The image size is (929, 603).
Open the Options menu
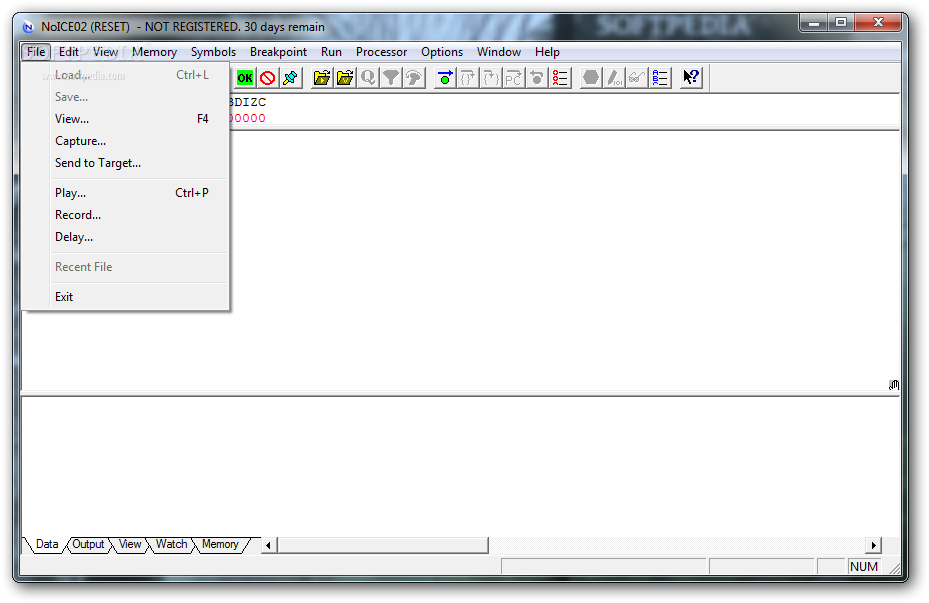pyautogui.click(x=442, y=52)
